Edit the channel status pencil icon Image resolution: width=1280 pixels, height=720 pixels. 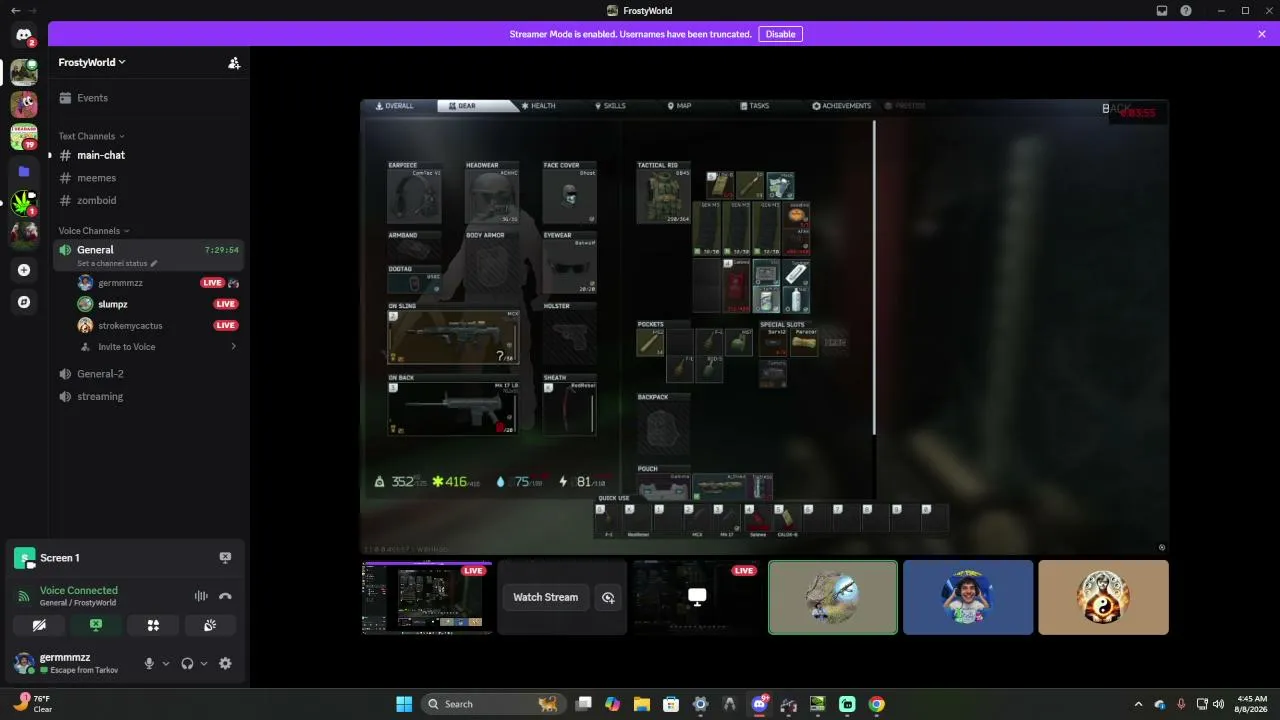point(154,264)
